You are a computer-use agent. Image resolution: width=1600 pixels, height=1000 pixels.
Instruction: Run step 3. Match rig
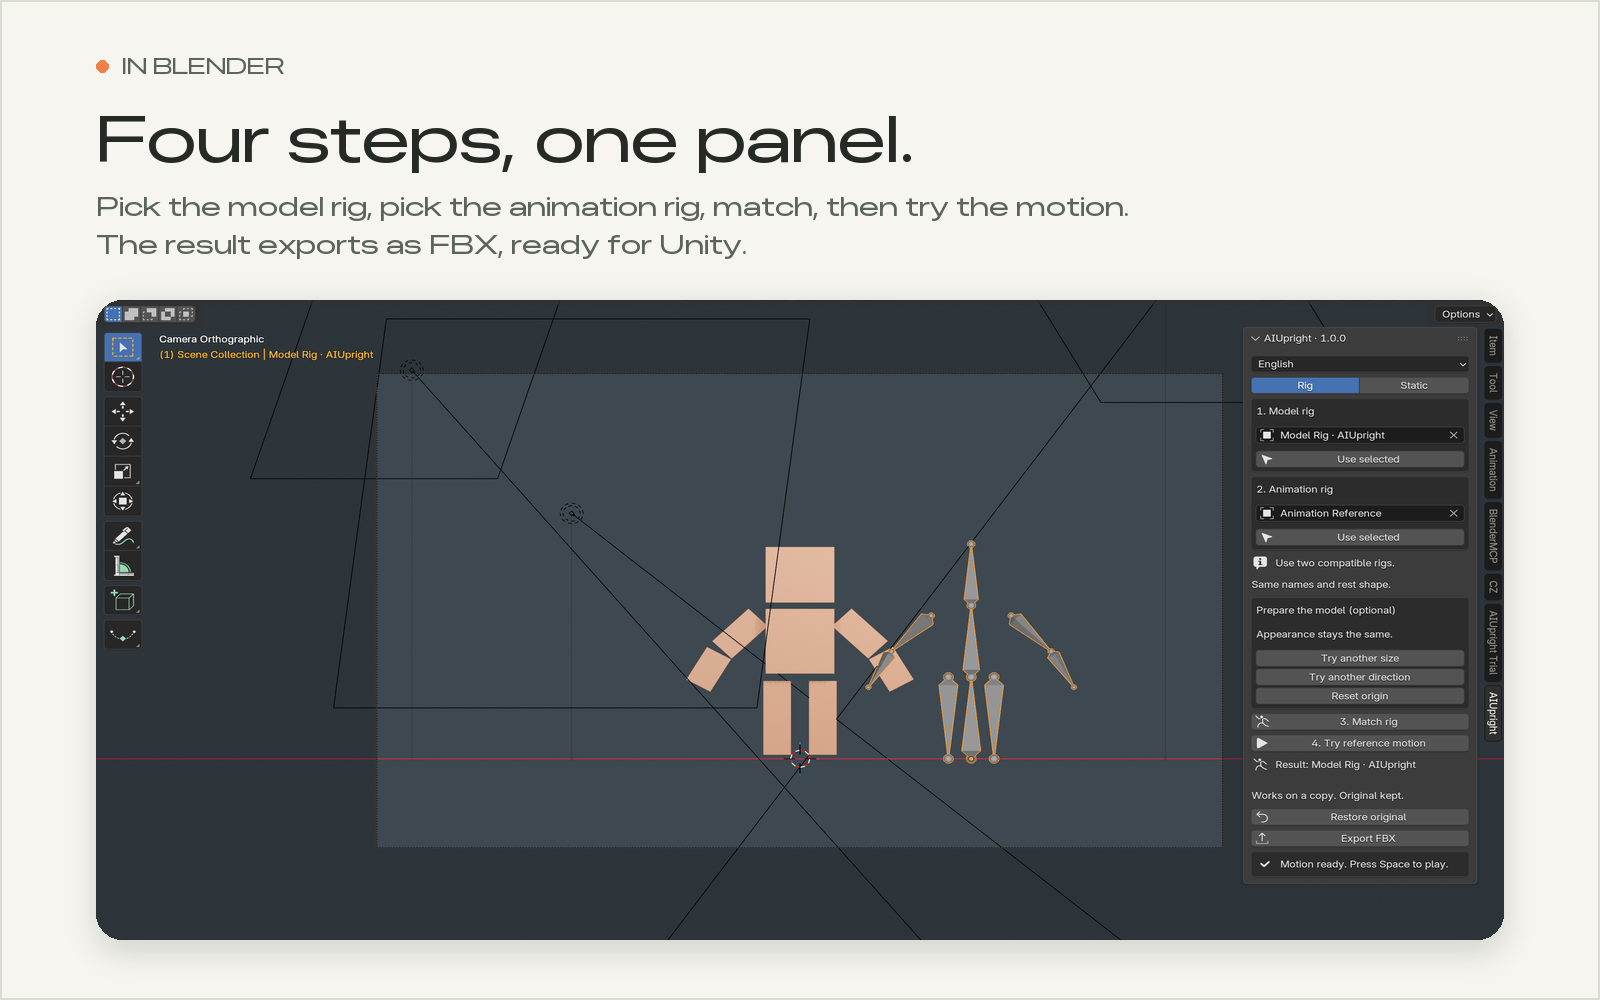point(1360,721)
